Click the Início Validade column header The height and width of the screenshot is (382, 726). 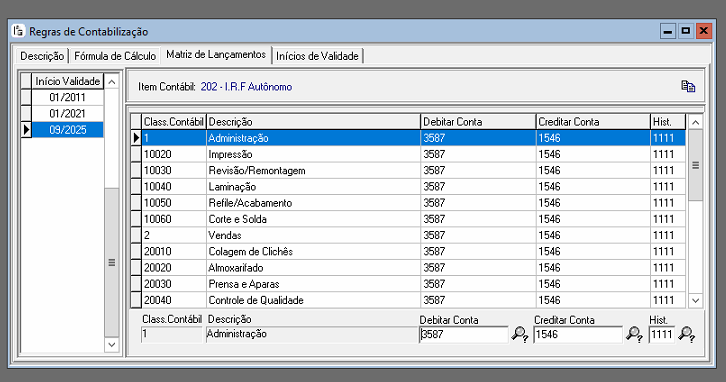[68, 81]
